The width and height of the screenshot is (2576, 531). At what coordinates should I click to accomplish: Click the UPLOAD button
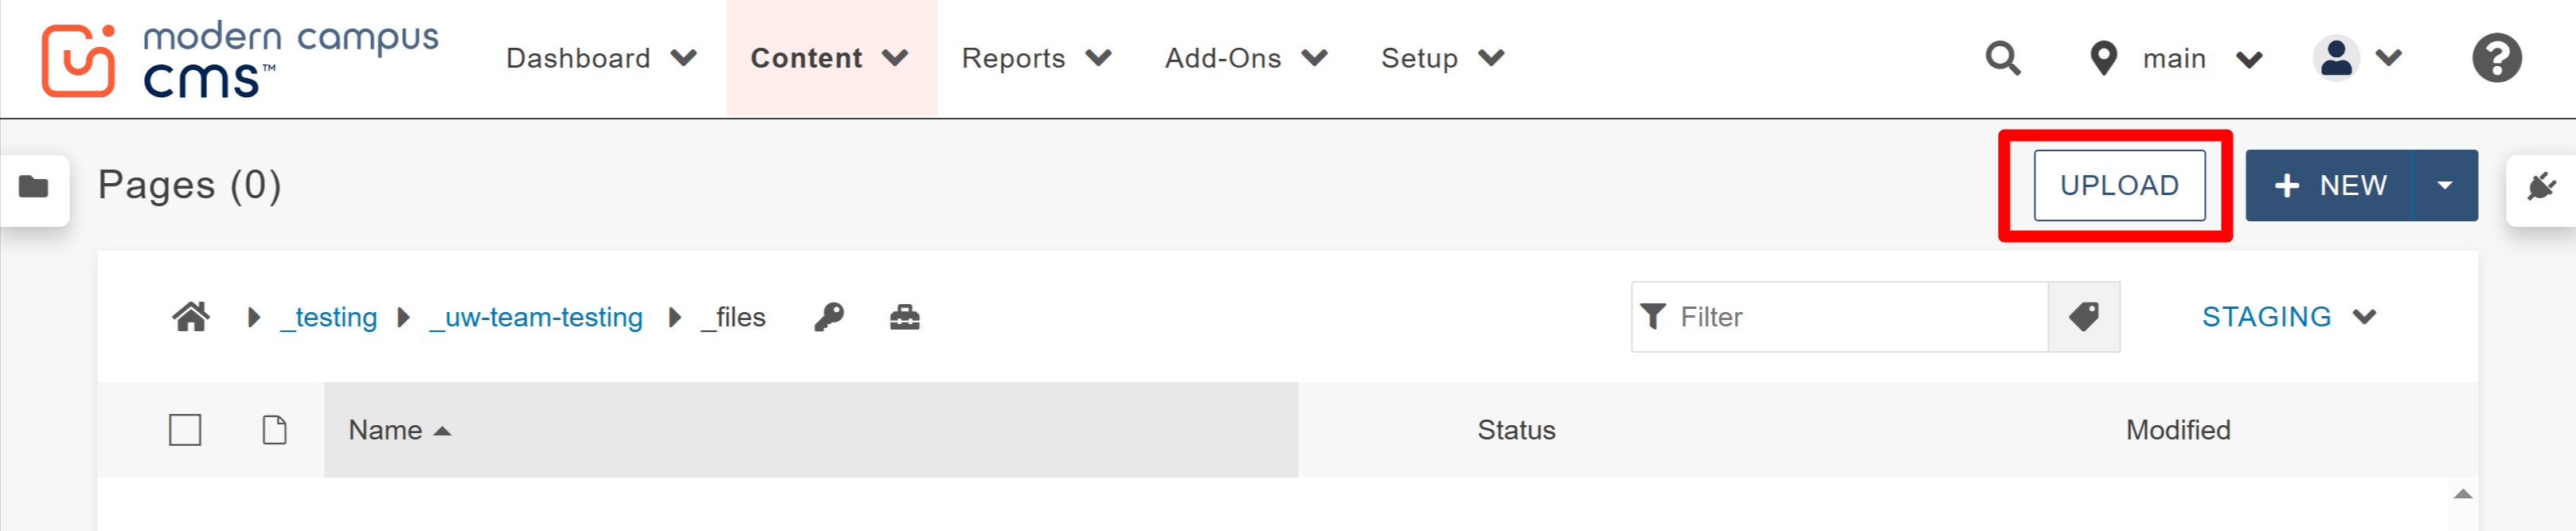[x=2119, y=185]
